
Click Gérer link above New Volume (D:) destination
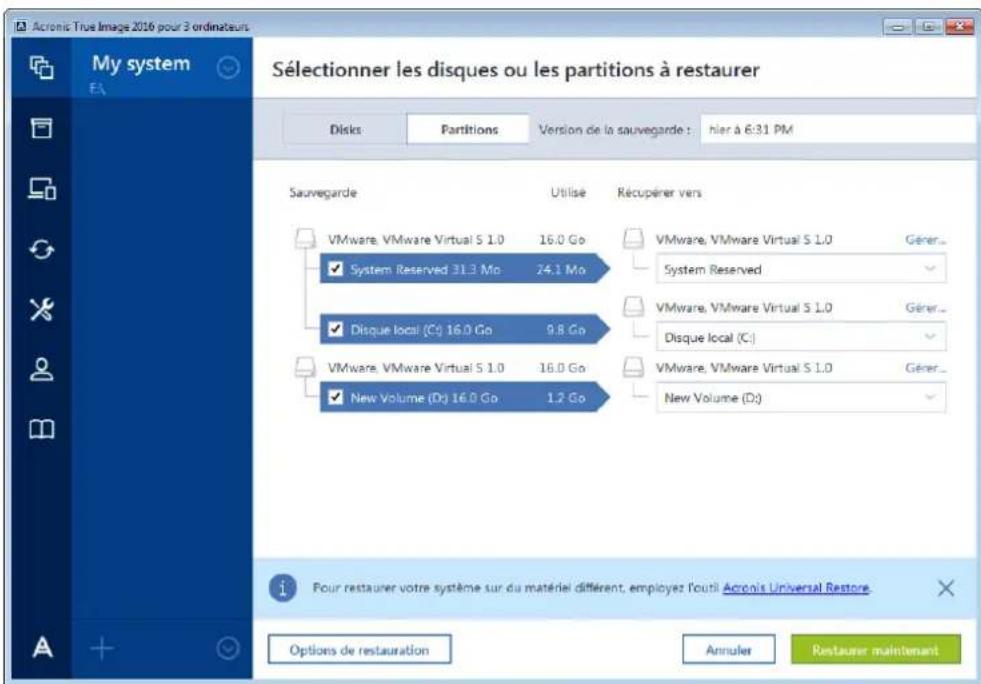tap(925, 367)
